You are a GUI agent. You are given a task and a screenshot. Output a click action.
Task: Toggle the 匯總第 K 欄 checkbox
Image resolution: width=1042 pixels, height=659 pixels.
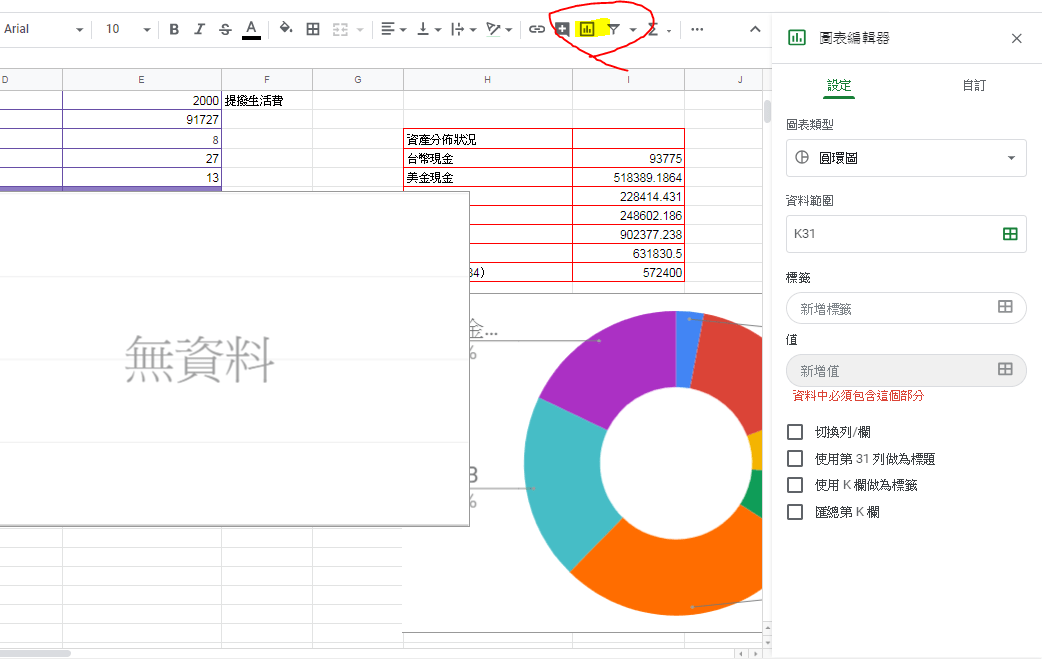tap(795, 512)
